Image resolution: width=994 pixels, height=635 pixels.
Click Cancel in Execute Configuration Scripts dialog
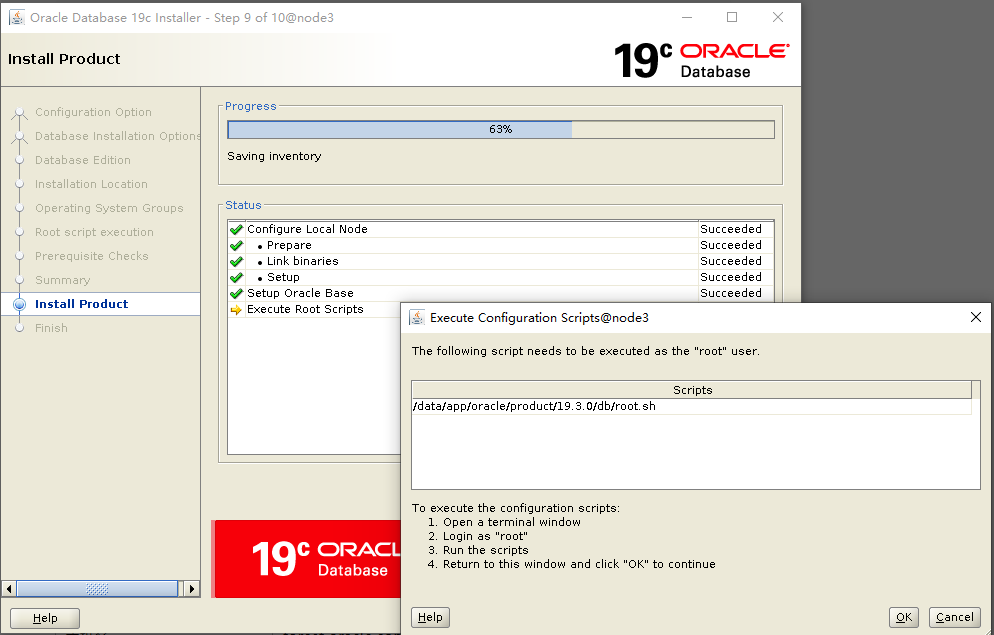(x=955, y=617)
